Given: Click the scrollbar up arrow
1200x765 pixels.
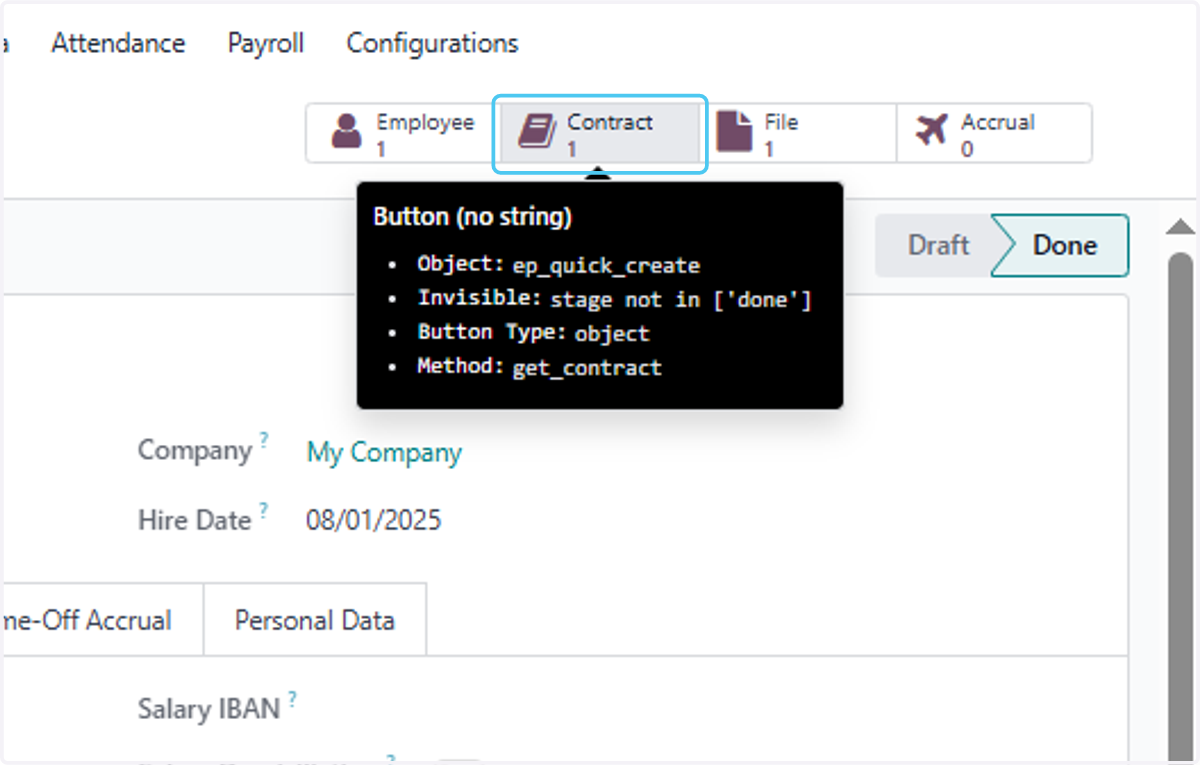Looking at the screenshot, I should tap(1181, 226).
